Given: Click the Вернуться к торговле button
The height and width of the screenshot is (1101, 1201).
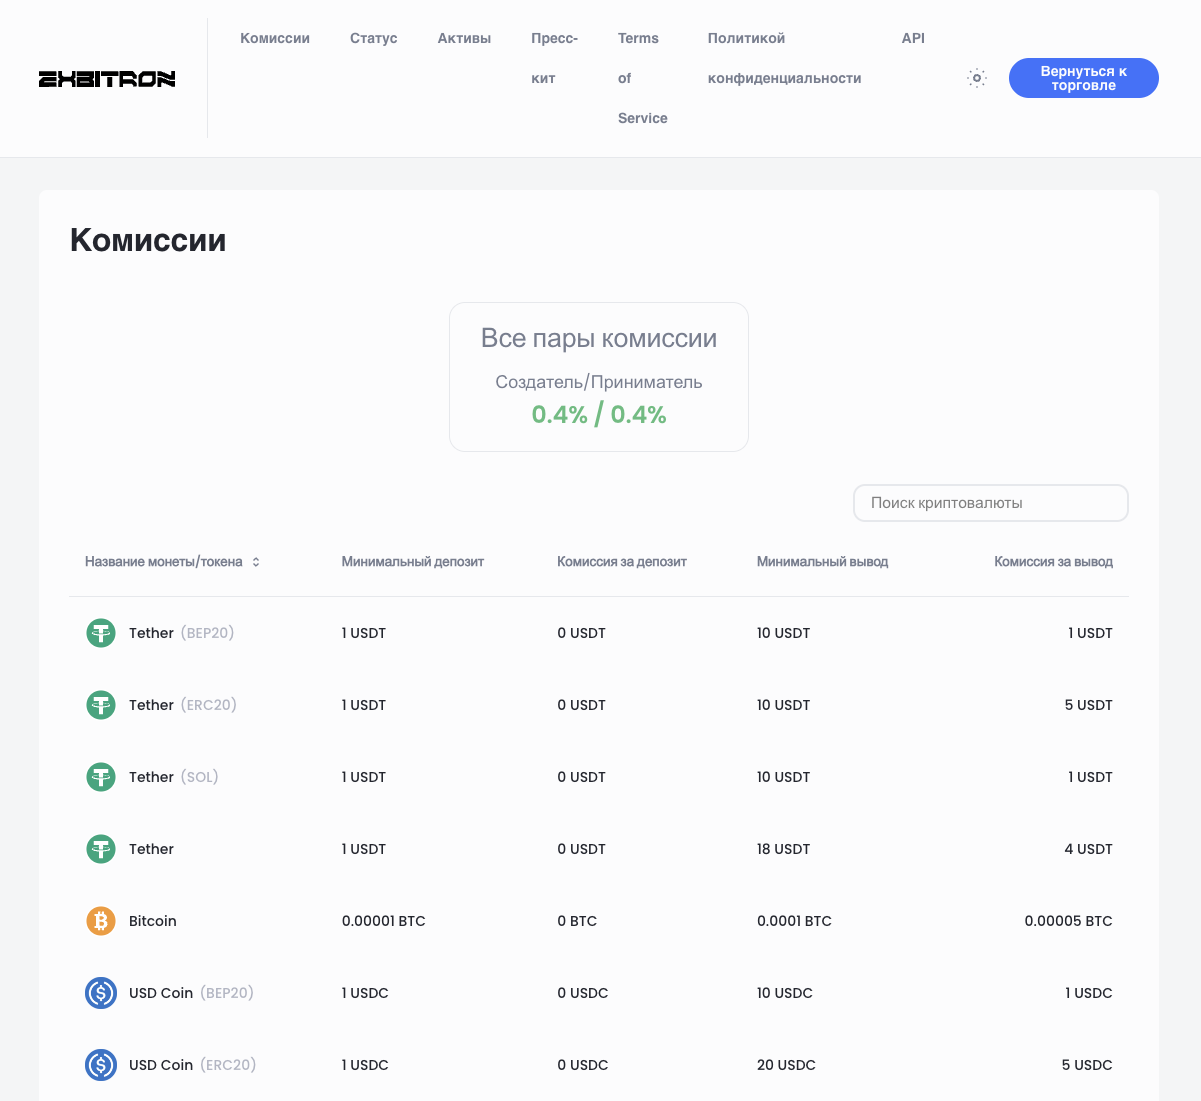Looking at the screenshot, I should pyautogui.click(x=1084, y=78).
